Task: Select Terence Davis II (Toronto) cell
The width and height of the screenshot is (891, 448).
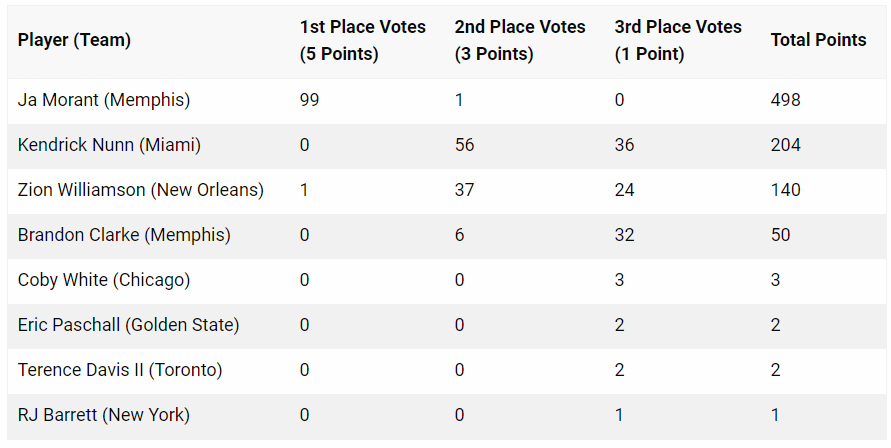Action: click(120, 370)
